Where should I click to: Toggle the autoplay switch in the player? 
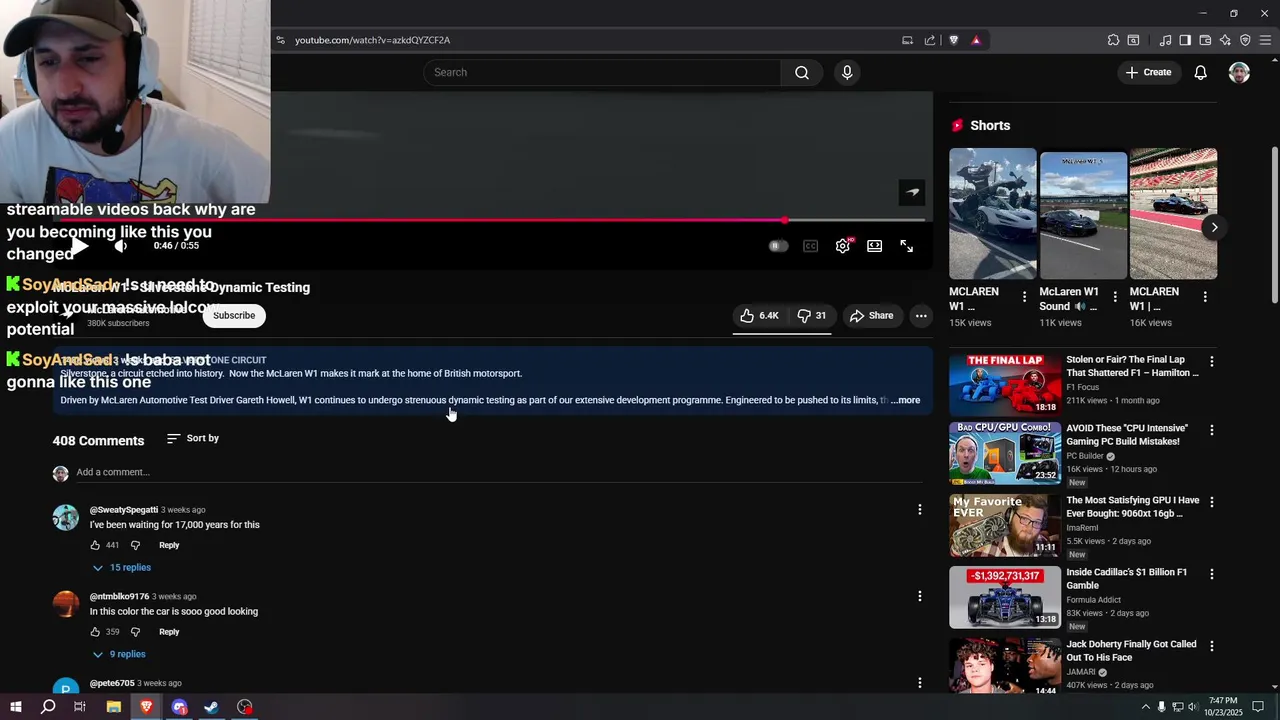coord(778,246)
